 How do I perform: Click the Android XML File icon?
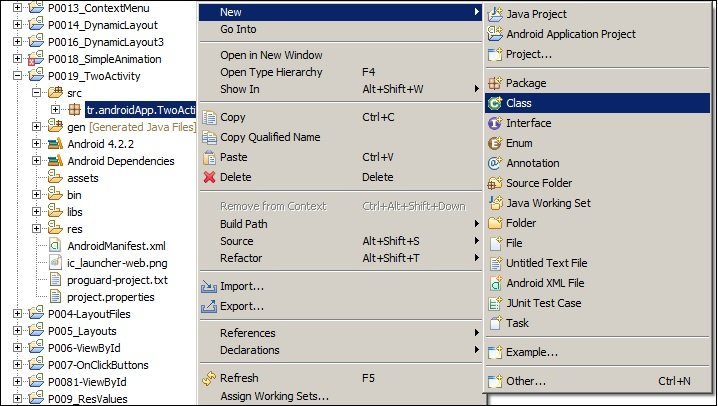494,283
